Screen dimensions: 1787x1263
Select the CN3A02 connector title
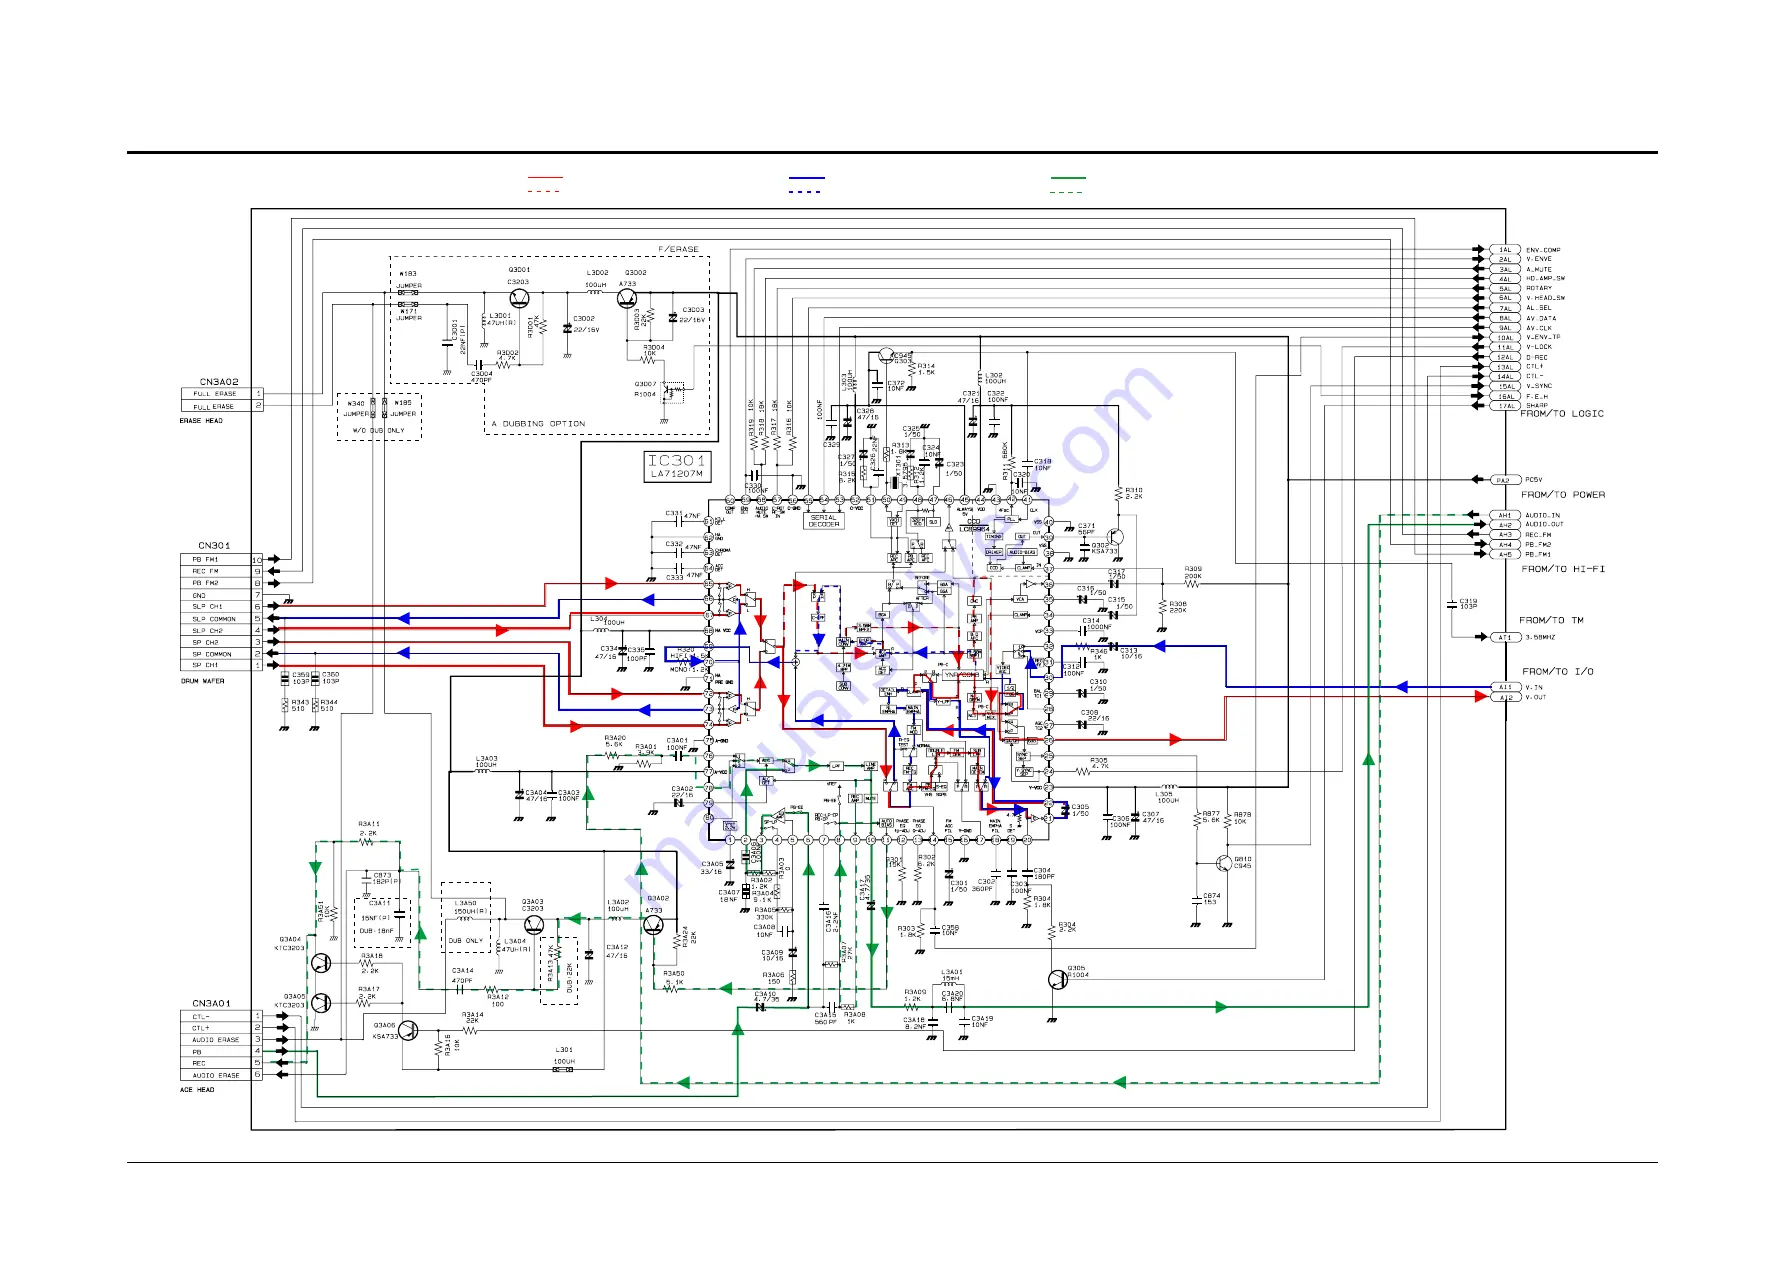[x=219, y=382]
